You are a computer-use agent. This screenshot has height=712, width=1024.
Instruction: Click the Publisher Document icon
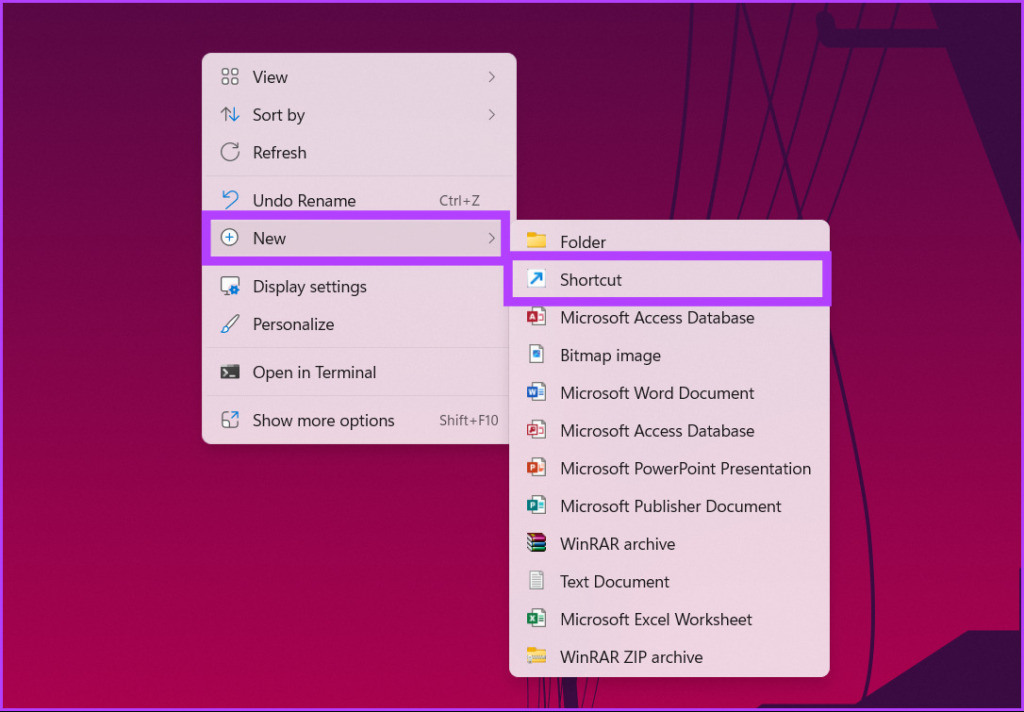(x=536, y=506)
